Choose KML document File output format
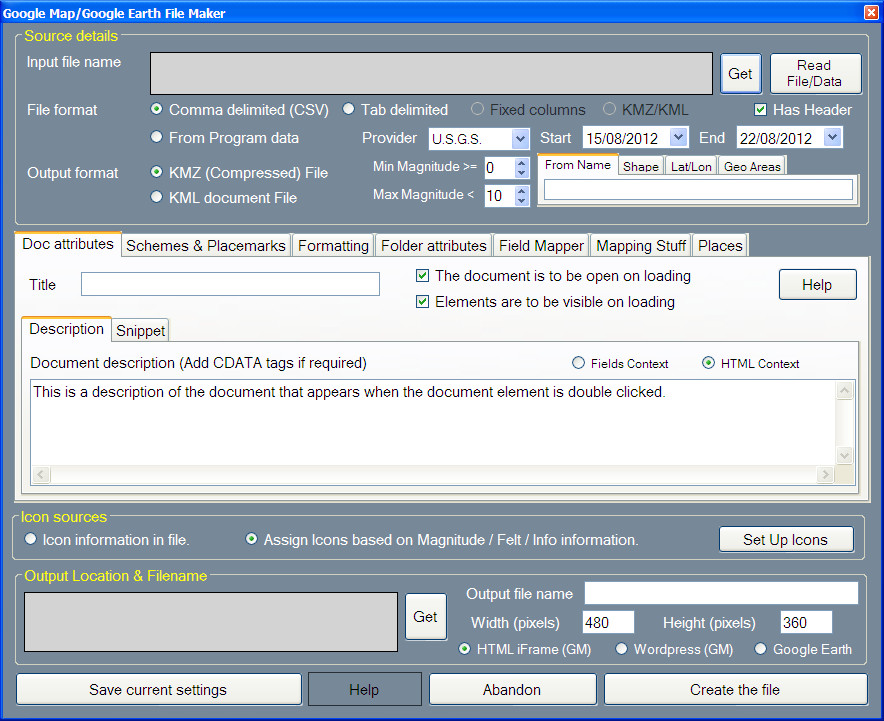The image size is (884, 721). coord(157,198)
